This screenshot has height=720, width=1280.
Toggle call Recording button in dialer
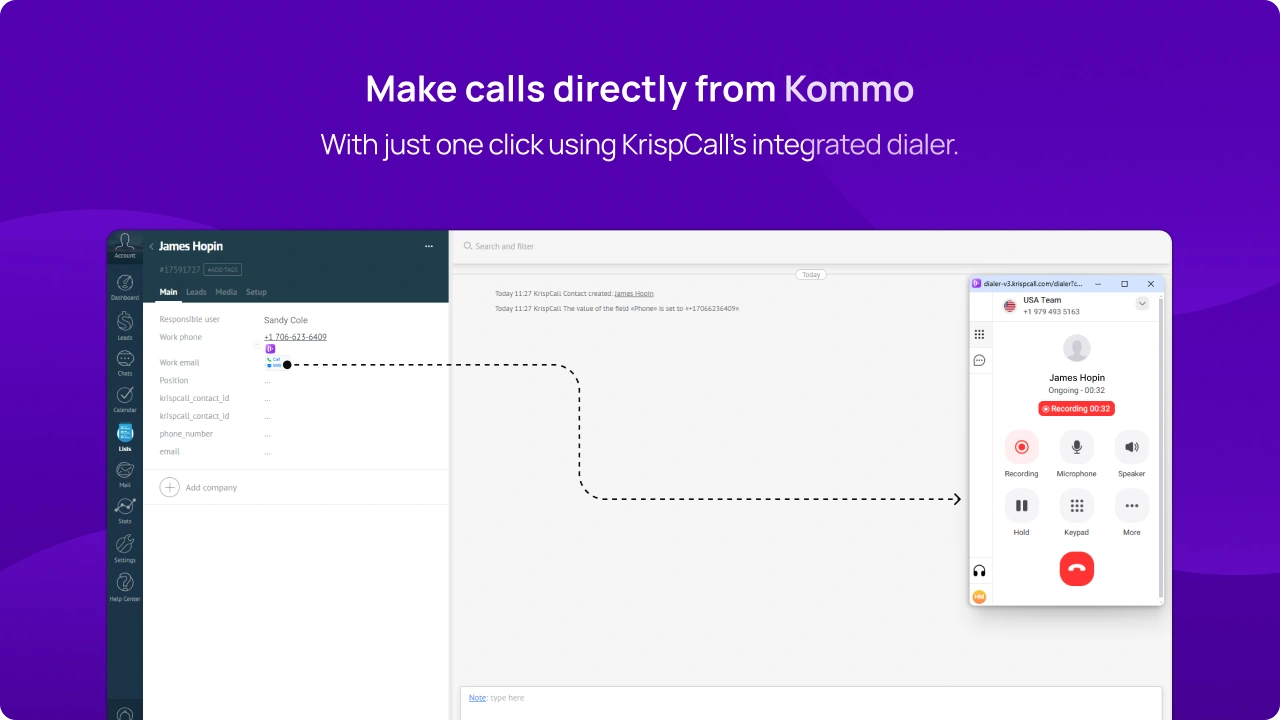(x=1021, y=447)
